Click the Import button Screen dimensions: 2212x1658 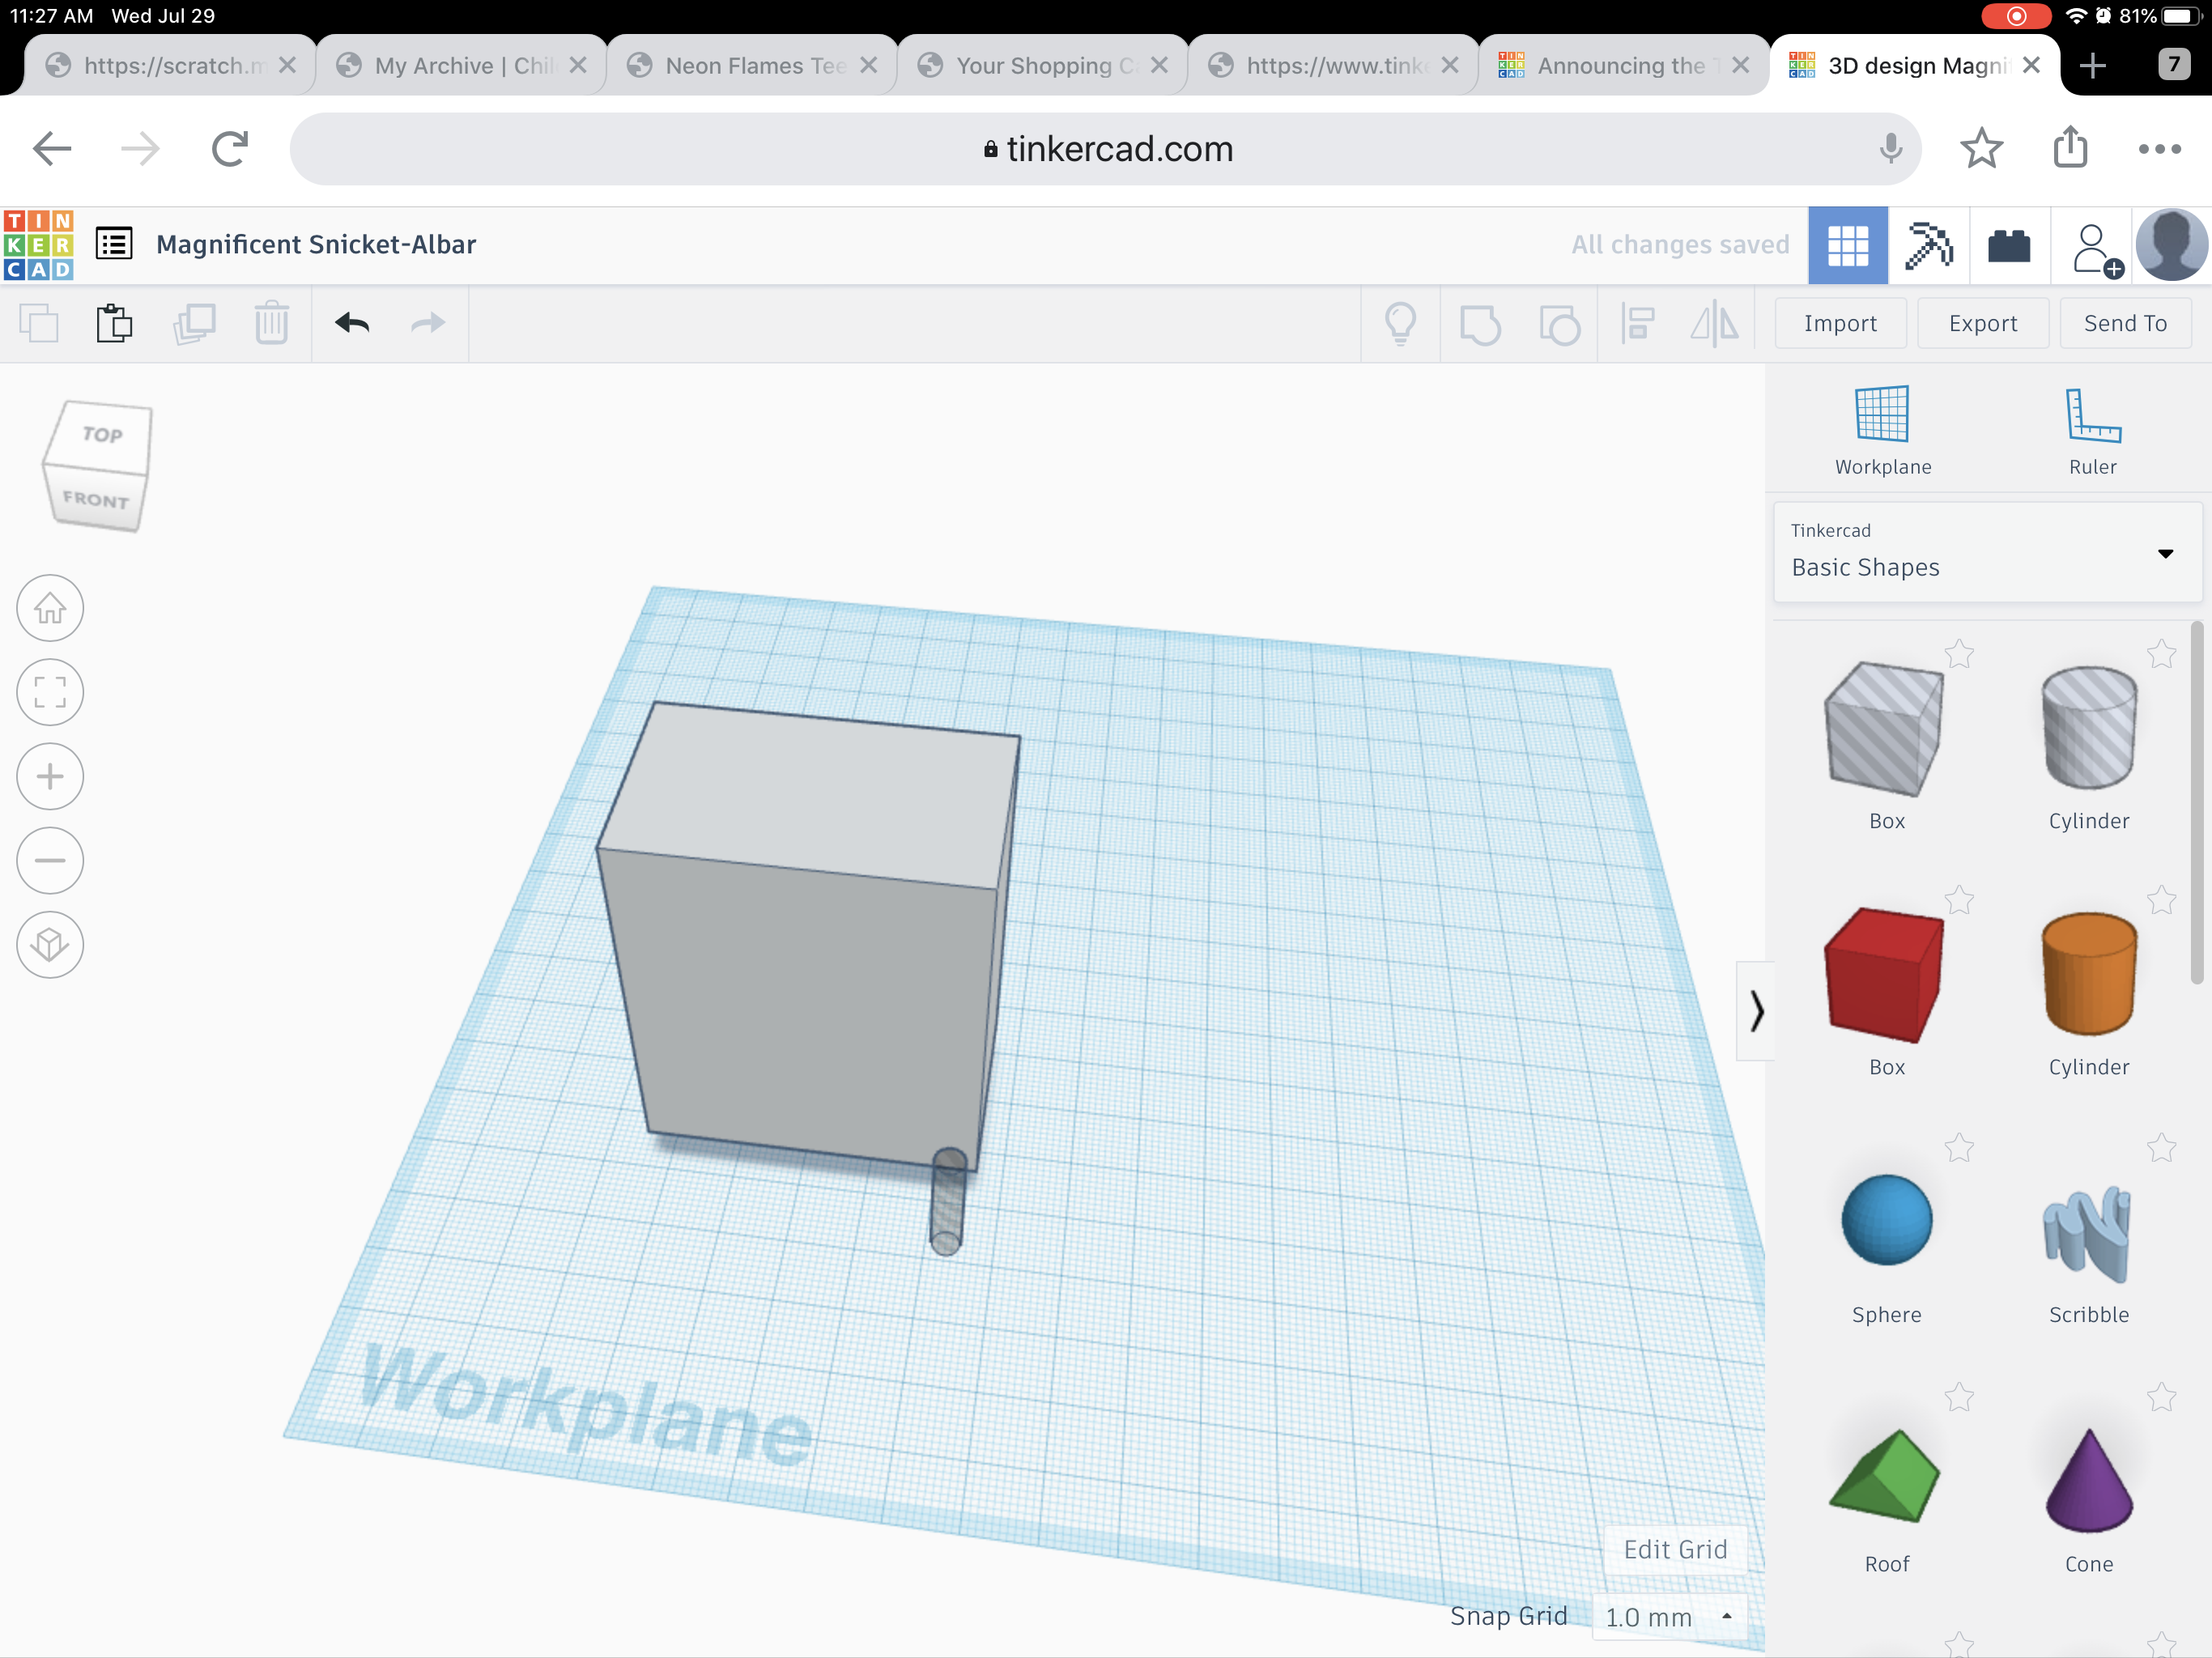pos(1840,323)
